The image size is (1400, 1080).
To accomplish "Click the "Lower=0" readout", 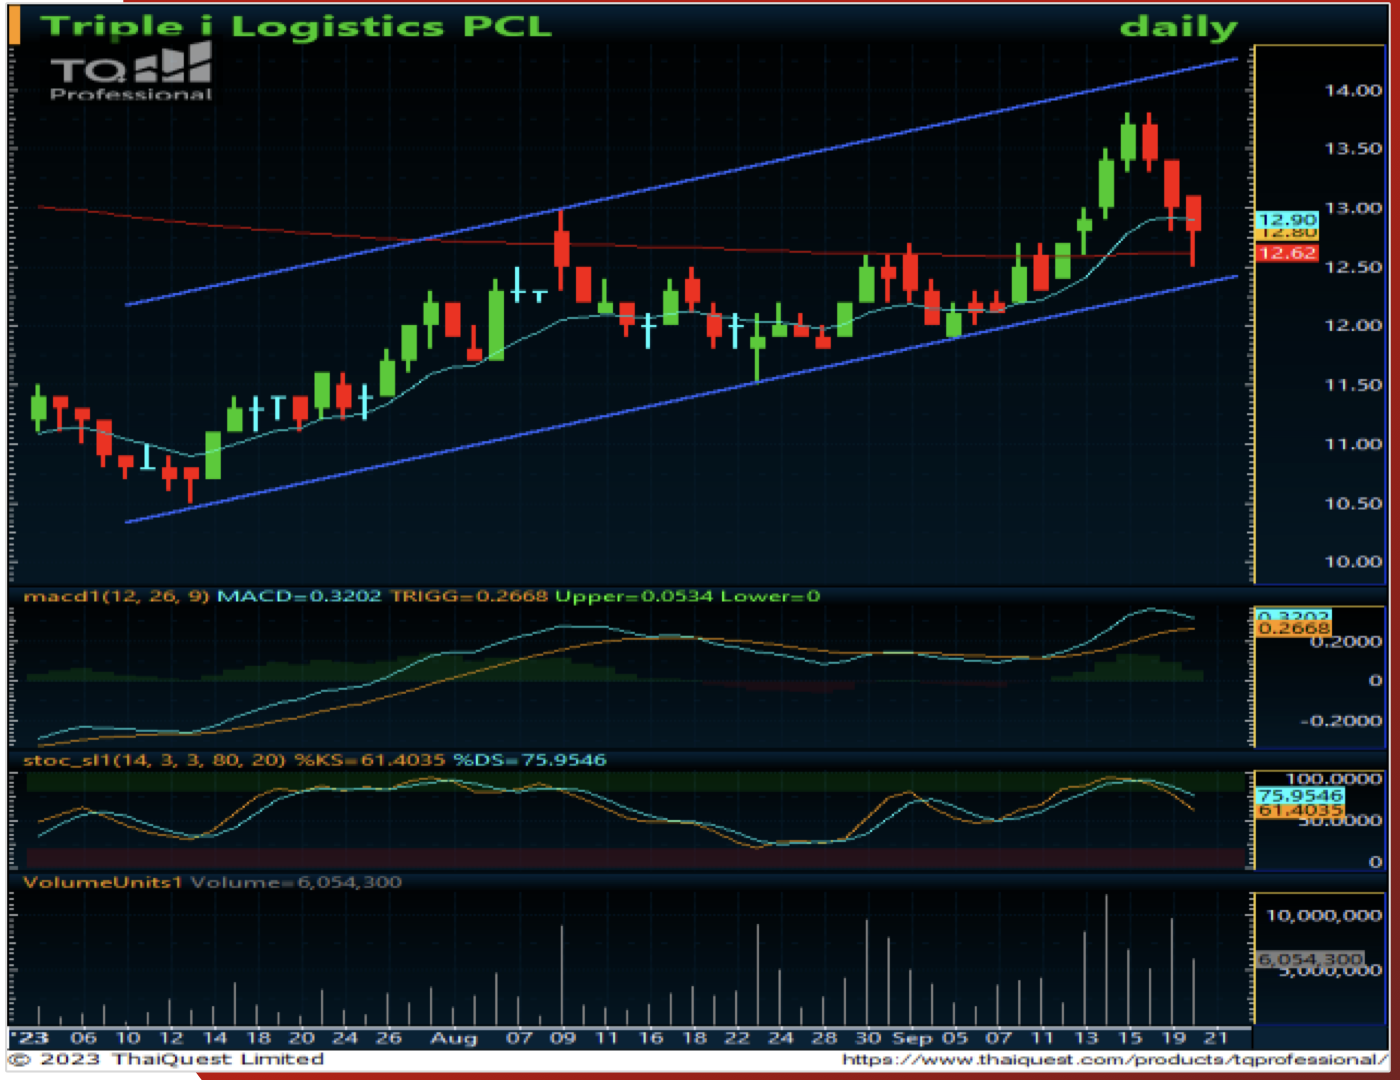I will point(770,597).
